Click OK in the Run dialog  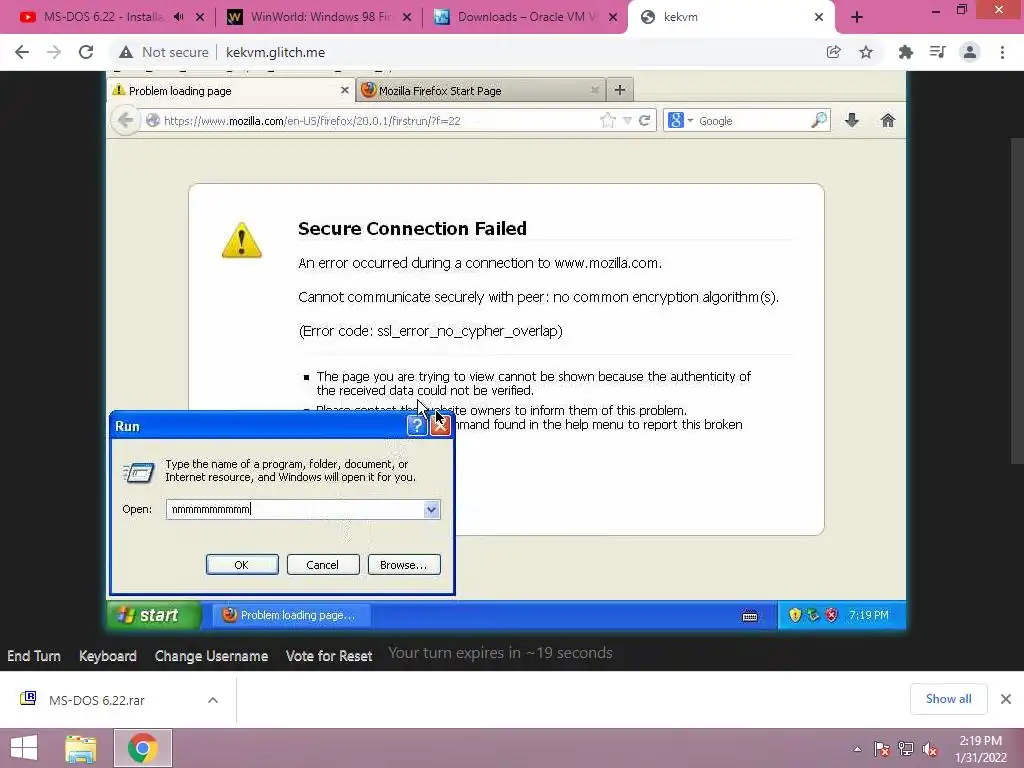(242, 565)
